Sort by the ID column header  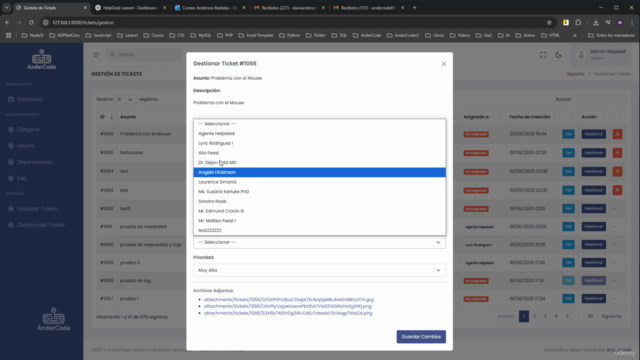pos(106,117)
